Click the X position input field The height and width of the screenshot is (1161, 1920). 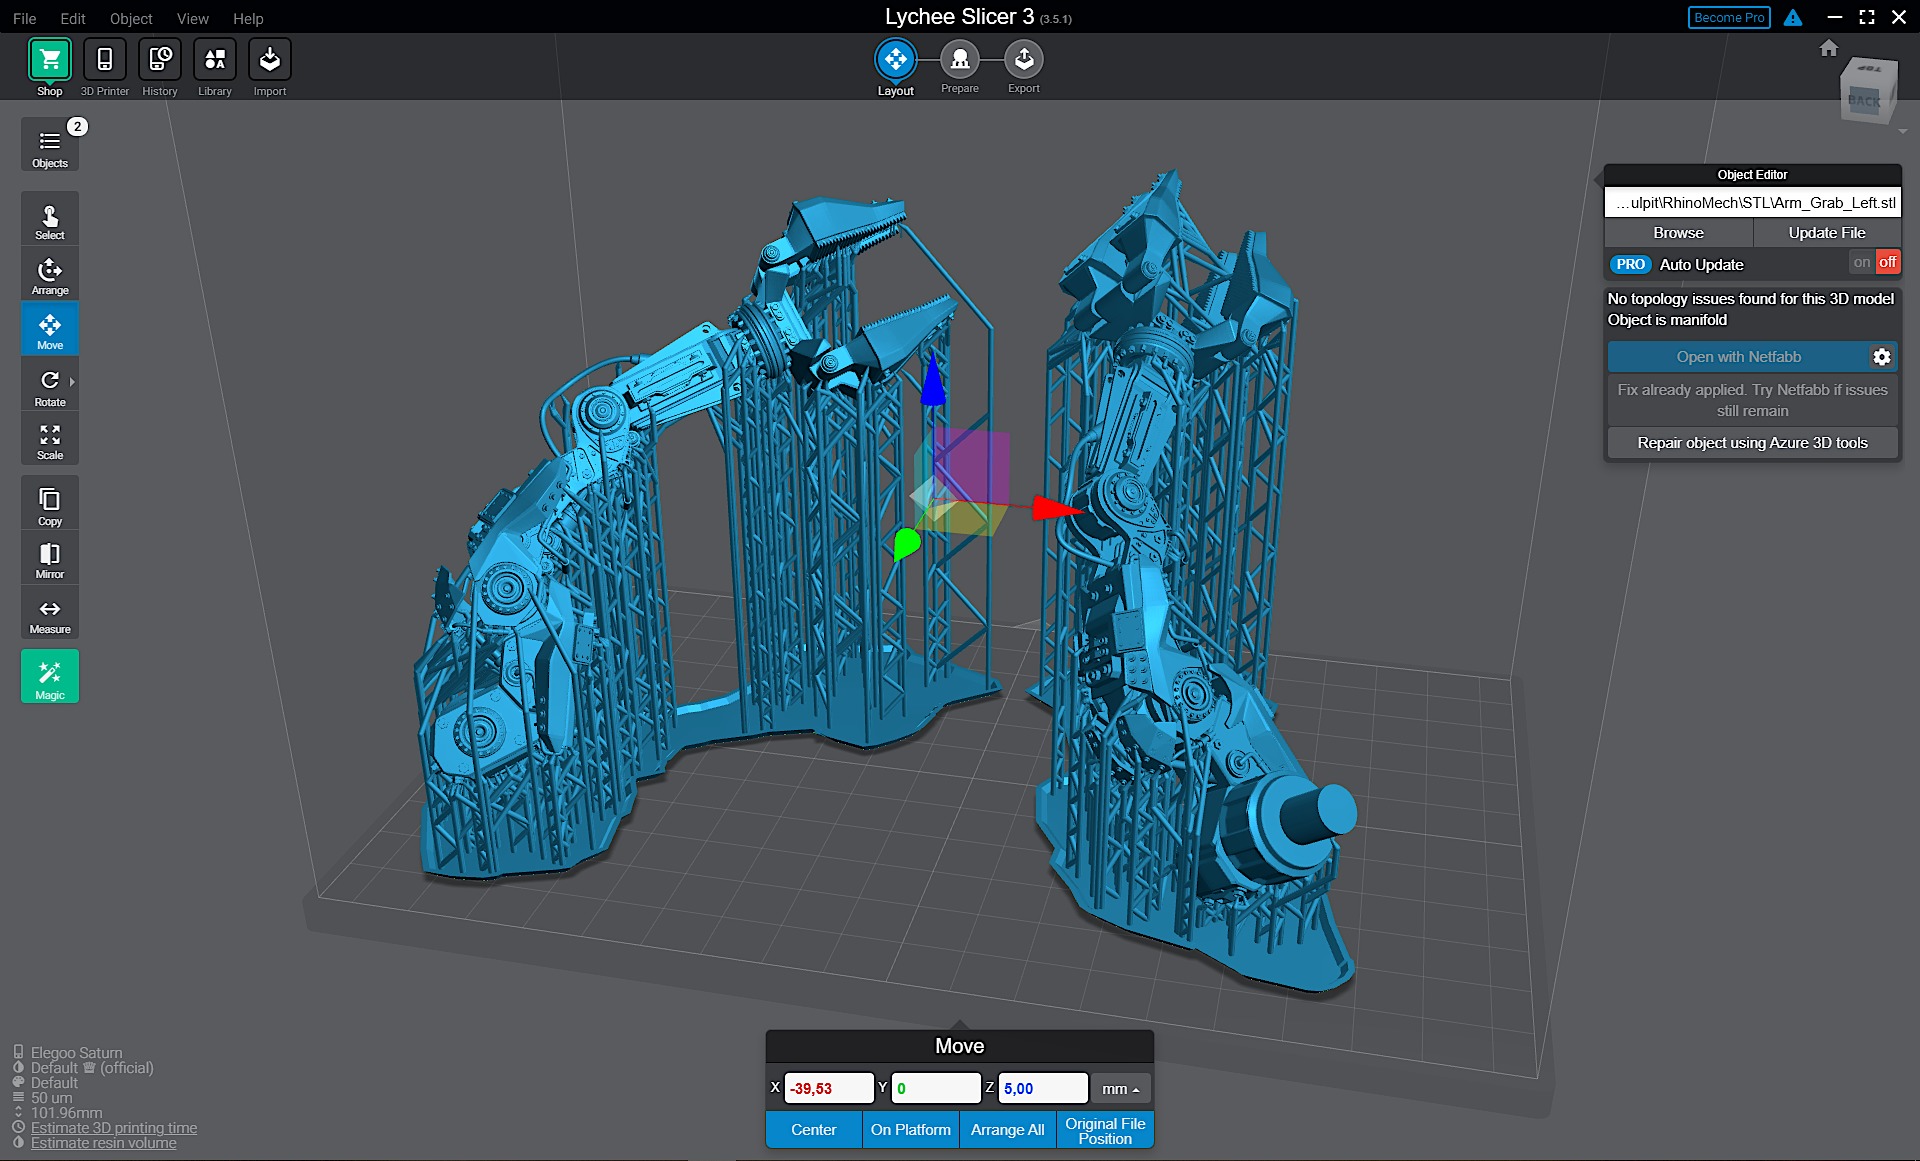pyautogui.click(x=828, y=1089)
